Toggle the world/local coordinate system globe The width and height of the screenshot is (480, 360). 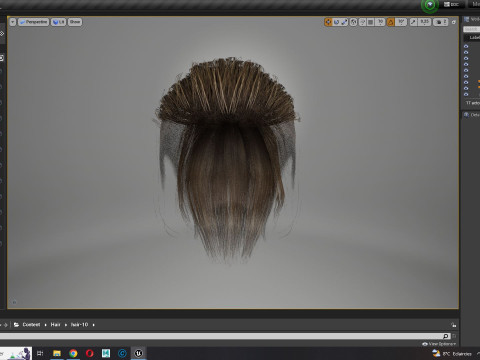(354, 22)
